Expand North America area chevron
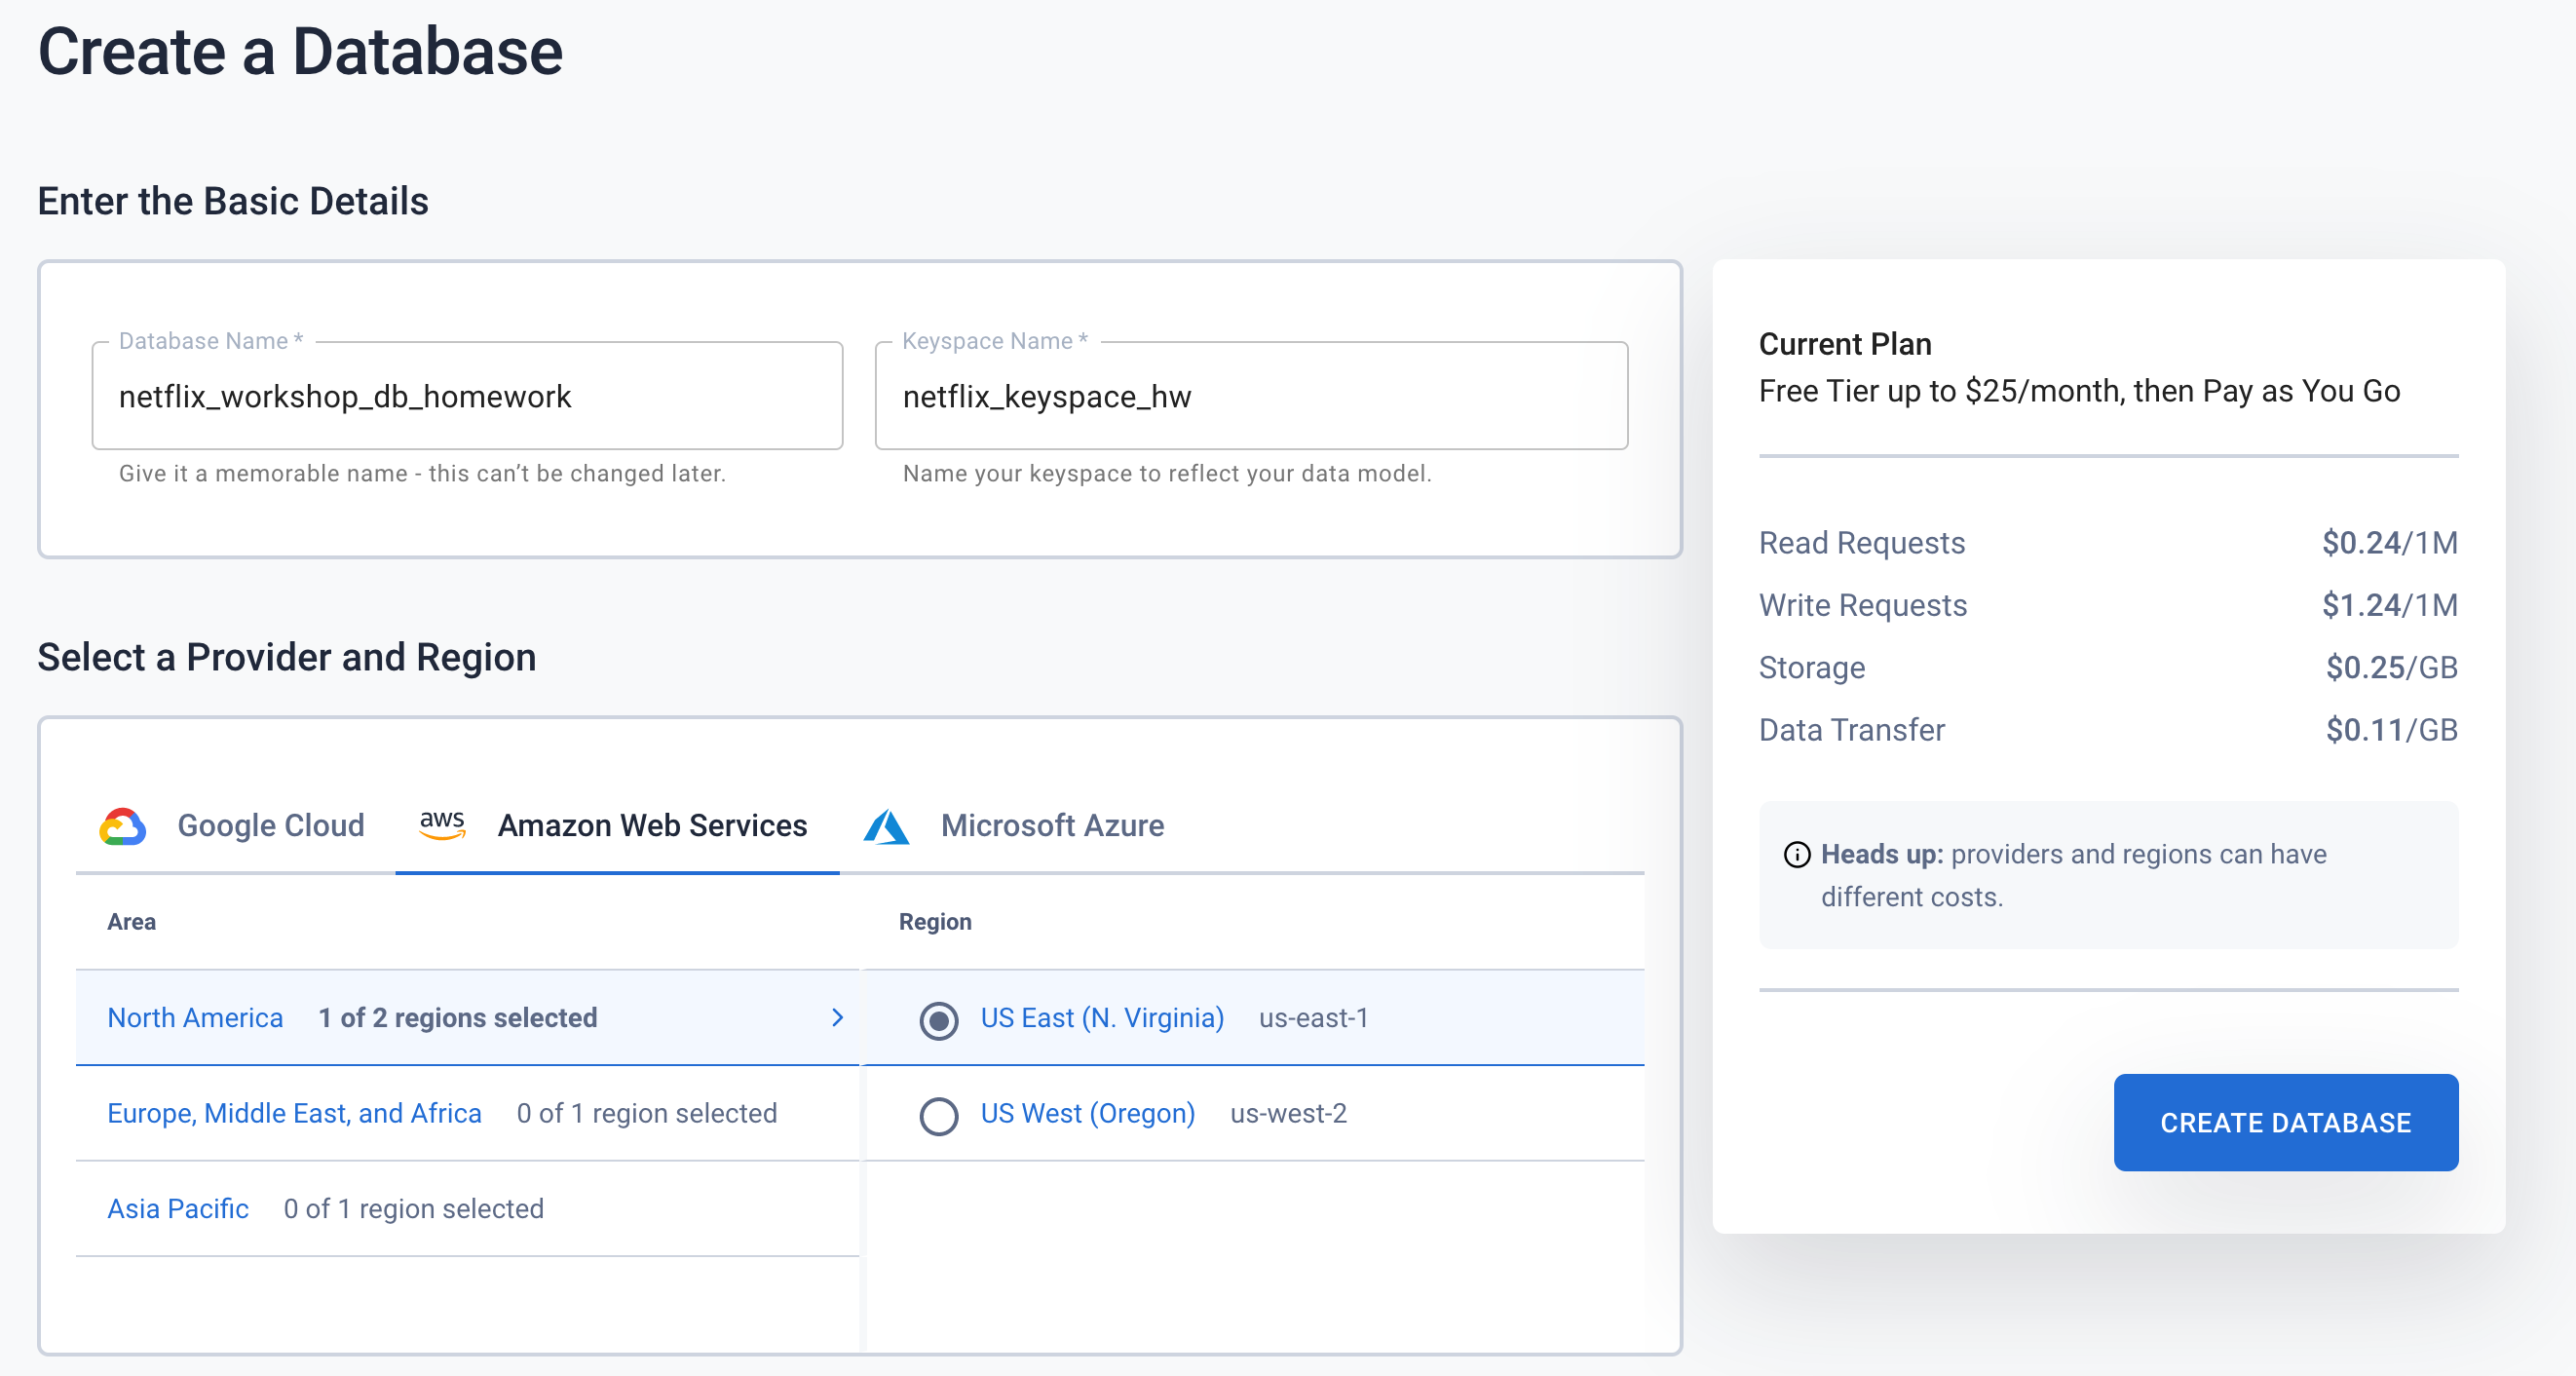Image resolution: width=2576 pixels, height=1376 pixels. (x=837, y=1018)
